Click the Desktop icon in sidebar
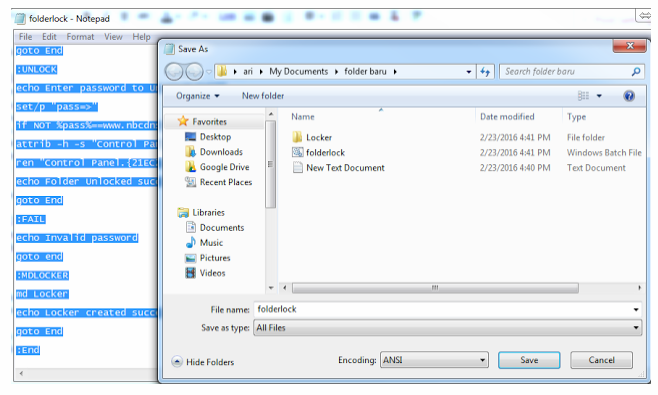This screenshot has height=395, width=658. pyautogui.click(x=191, y=136)
